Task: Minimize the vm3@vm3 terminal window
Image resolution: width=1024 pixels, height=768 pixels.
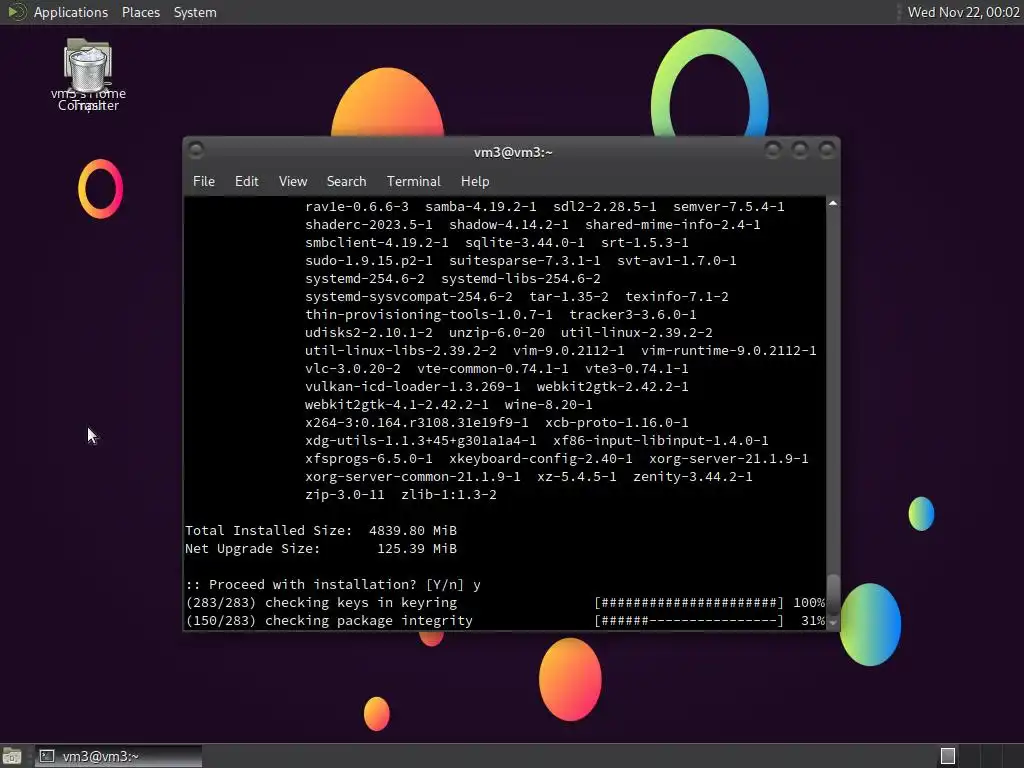Action: pos(773,150)
